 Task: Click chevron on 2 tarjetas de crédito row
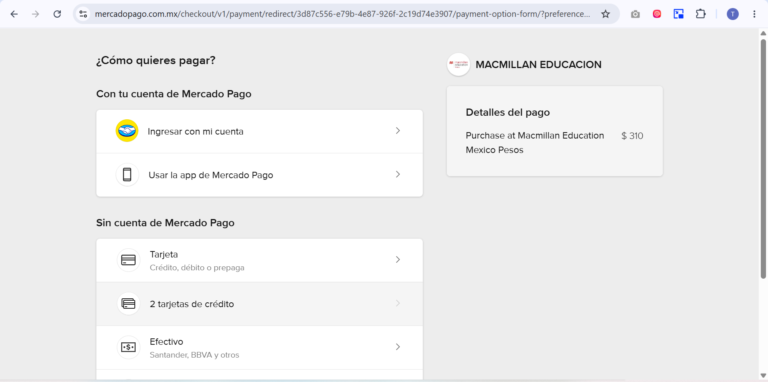point(398,304)
